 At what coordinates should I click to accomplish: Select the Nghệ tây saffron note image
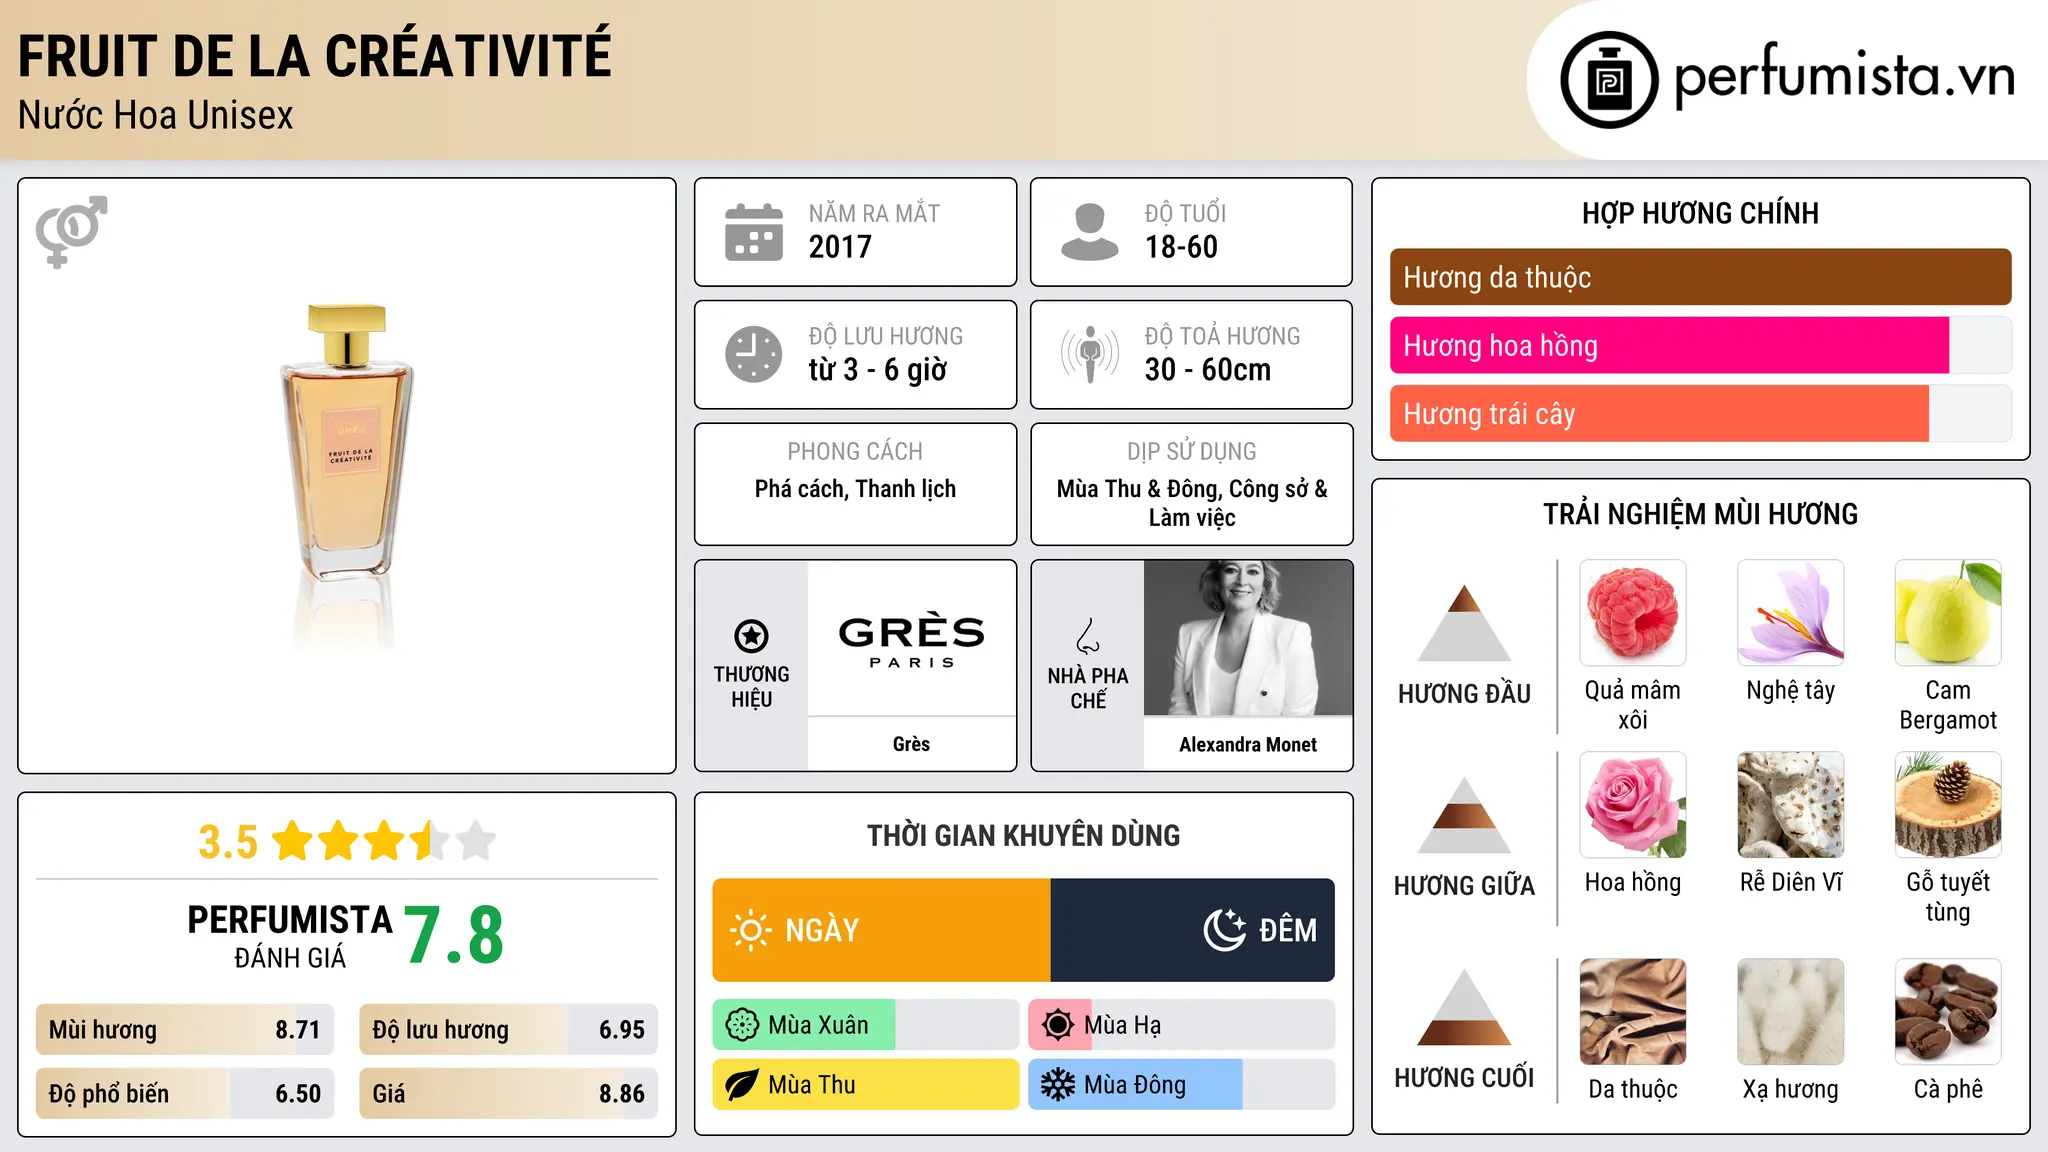pyautogui.click(x=1791, y=613)
